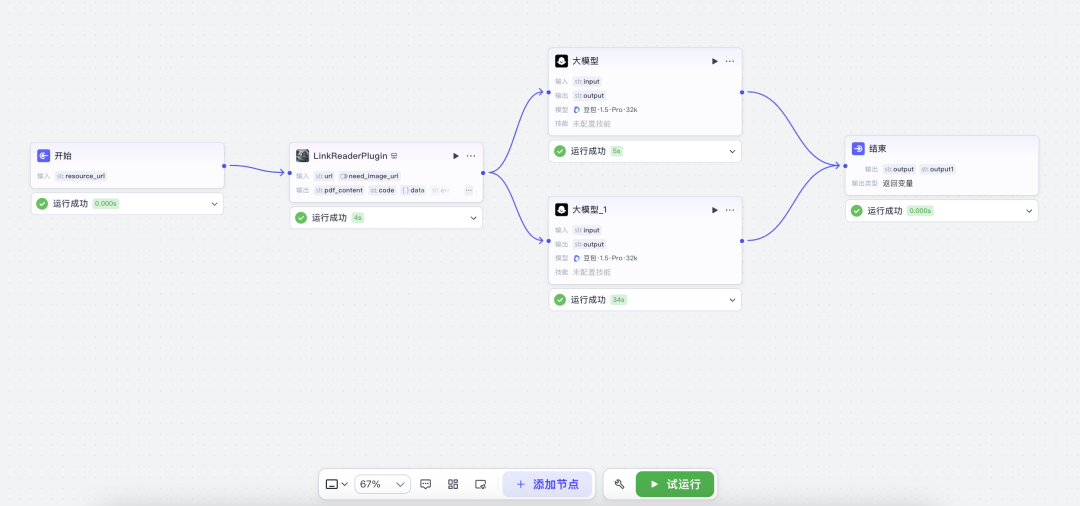Click the need_image_url input tag
The image size is (1080, 506).
[x=370, y=176]
